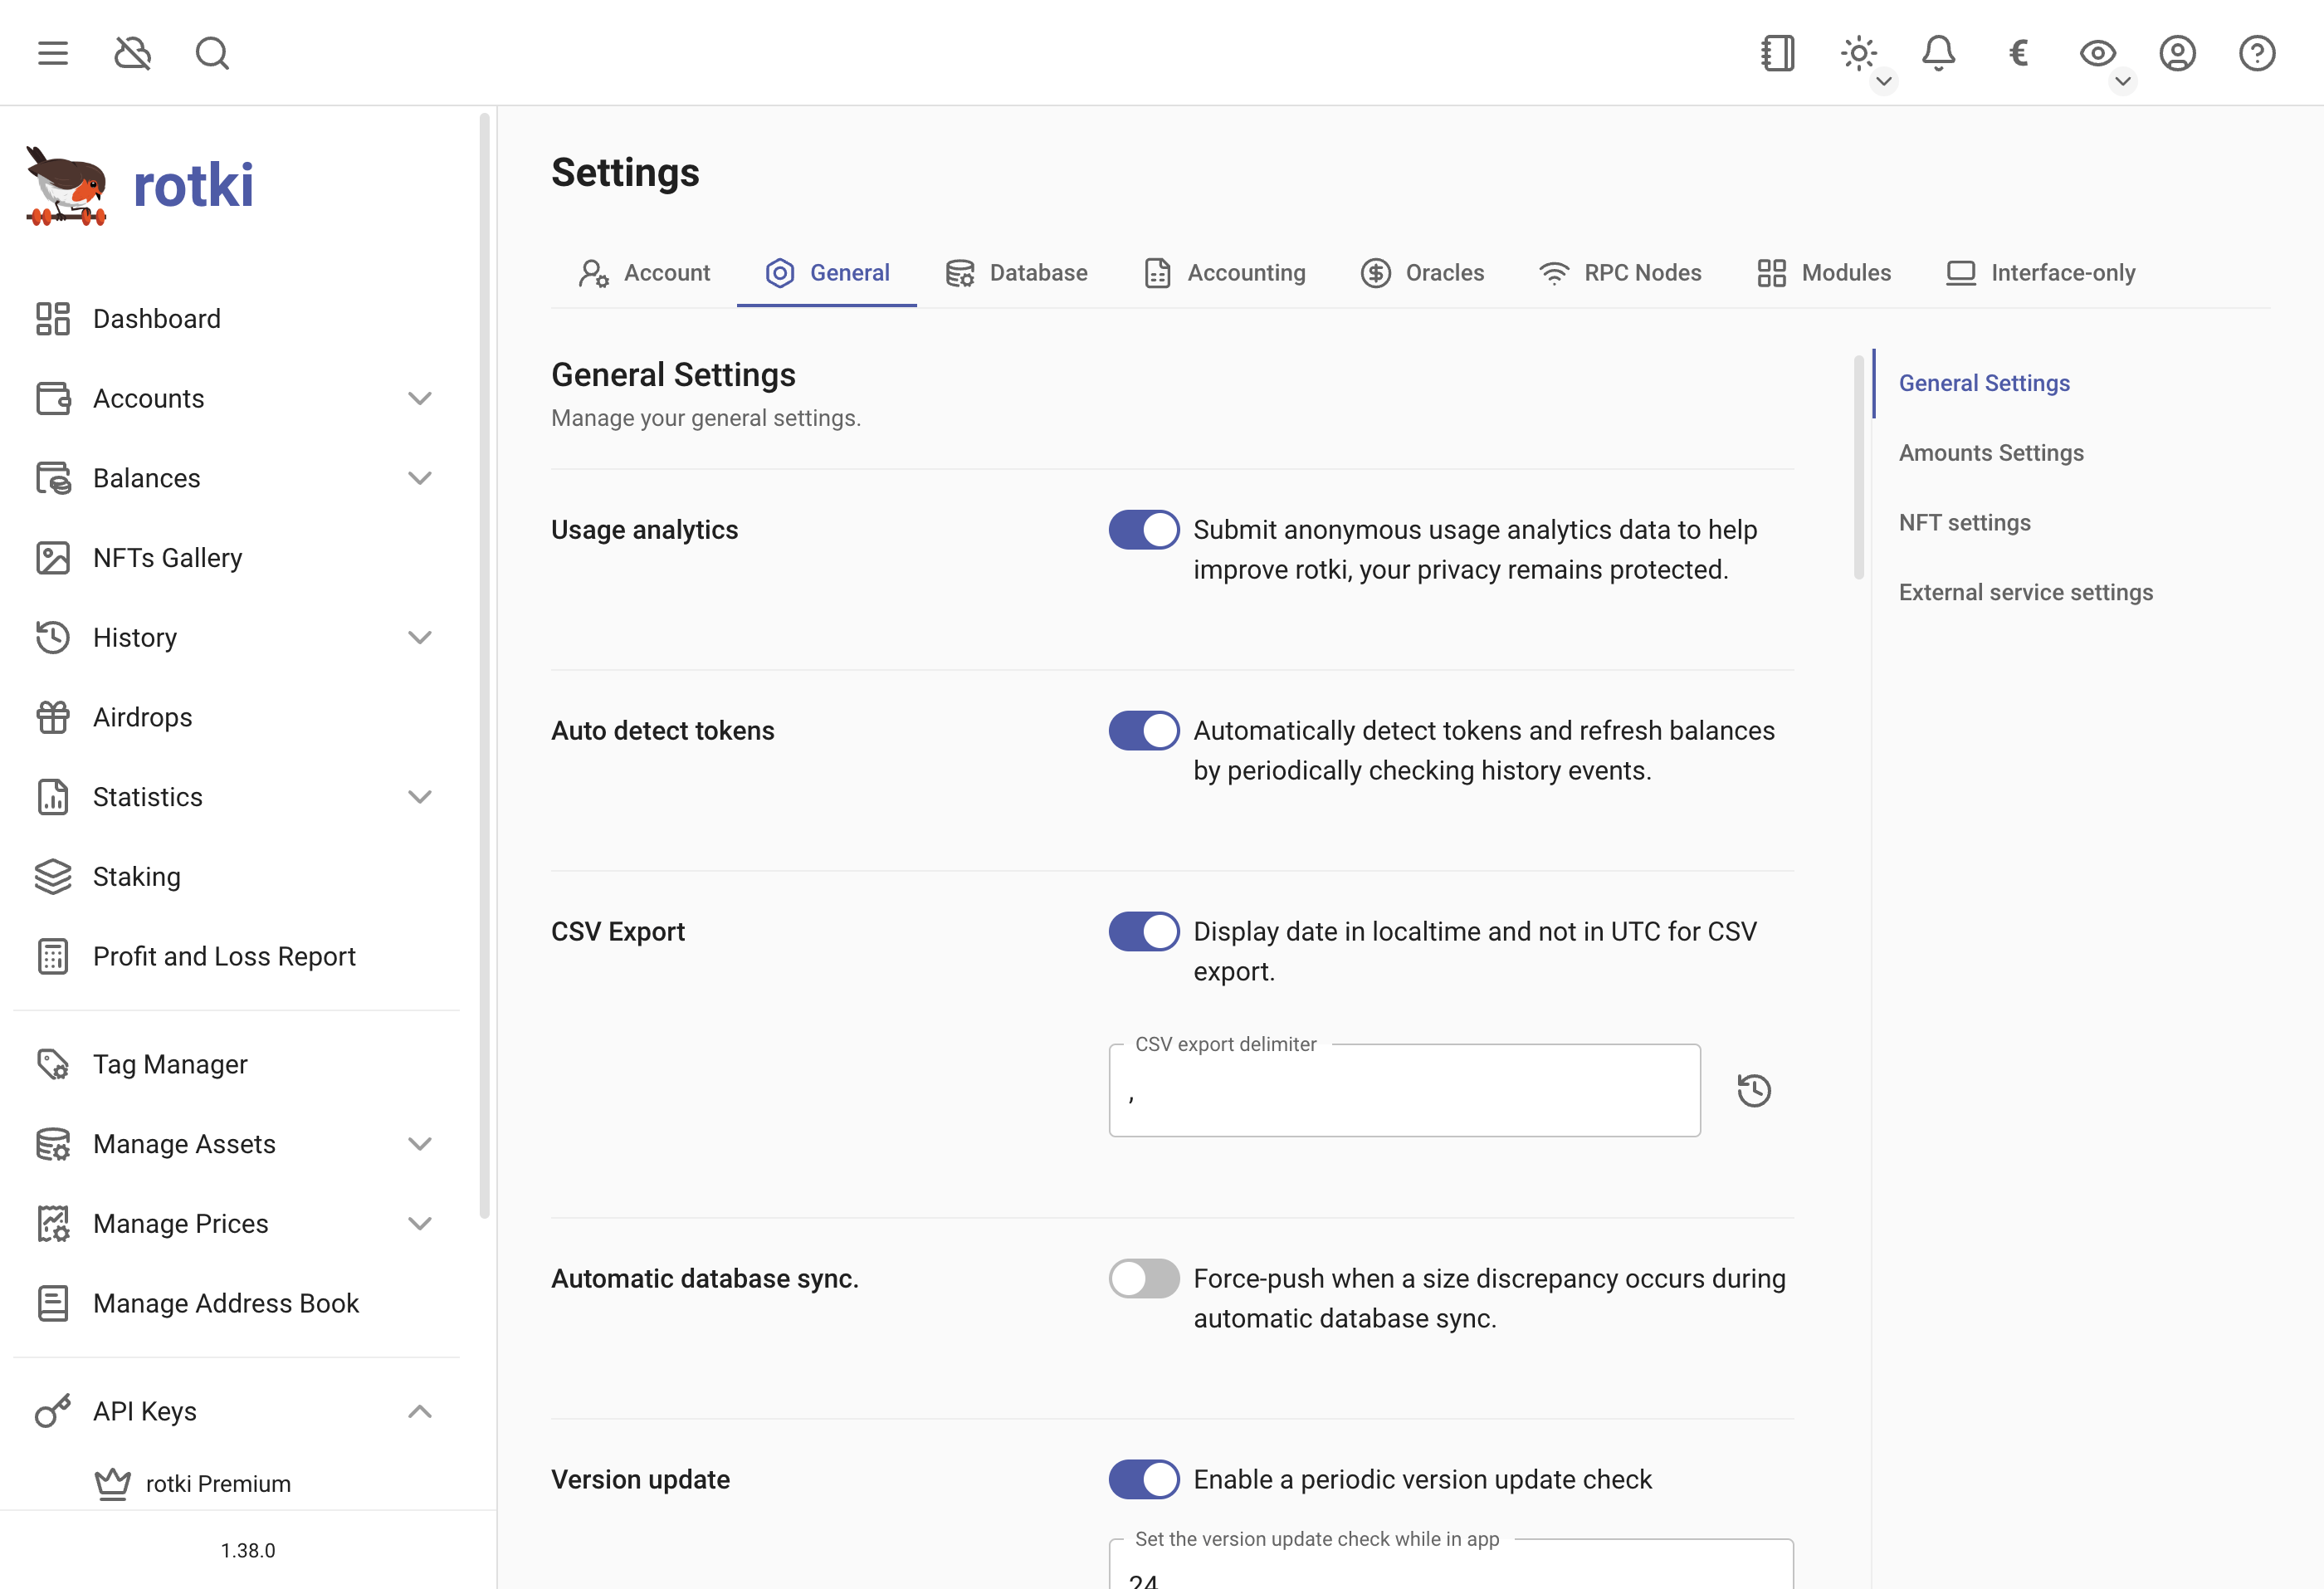This screenshot has width=2324, height=1589.
Task: Expand the Statistics sidebar section
Action: pos(237,797)
